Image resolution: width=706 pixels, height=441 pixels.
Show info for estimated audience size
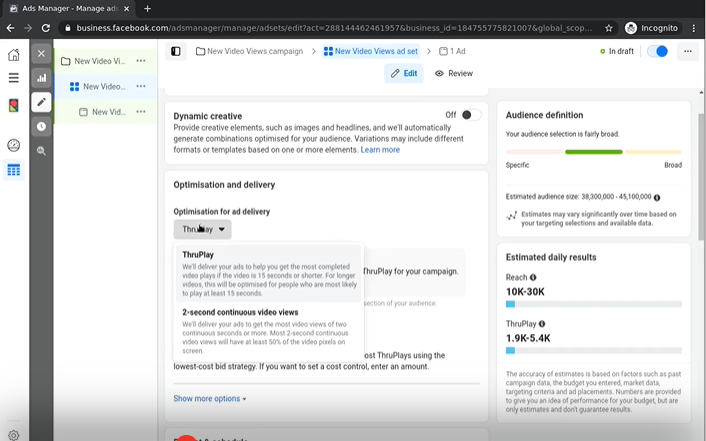pos(657,197)
